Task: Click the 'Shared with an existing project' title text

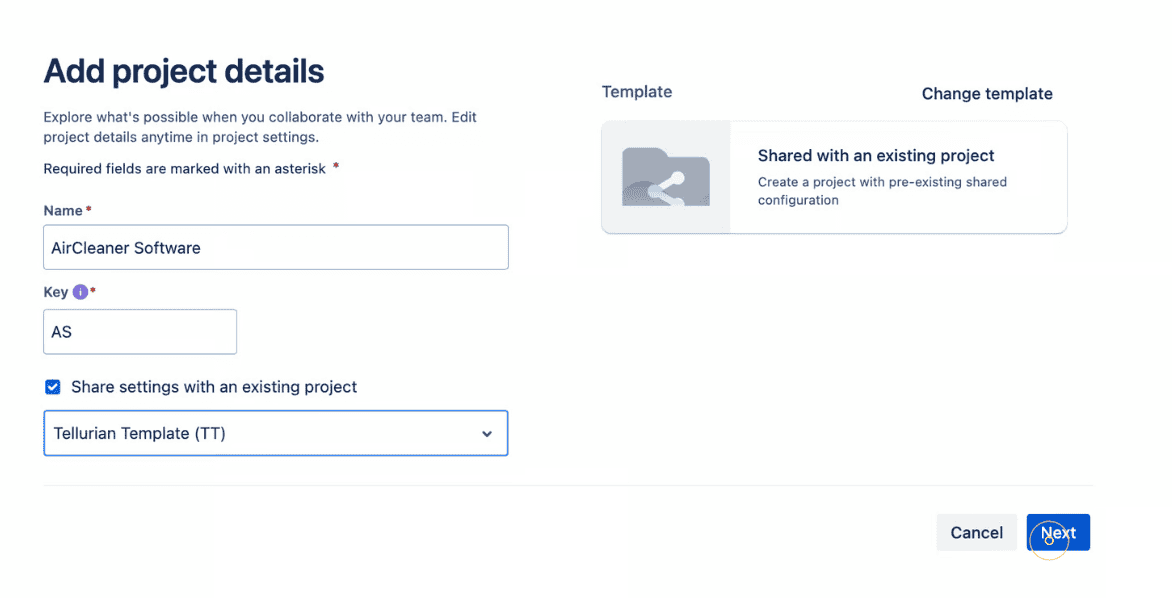Action: pos(876,155)
